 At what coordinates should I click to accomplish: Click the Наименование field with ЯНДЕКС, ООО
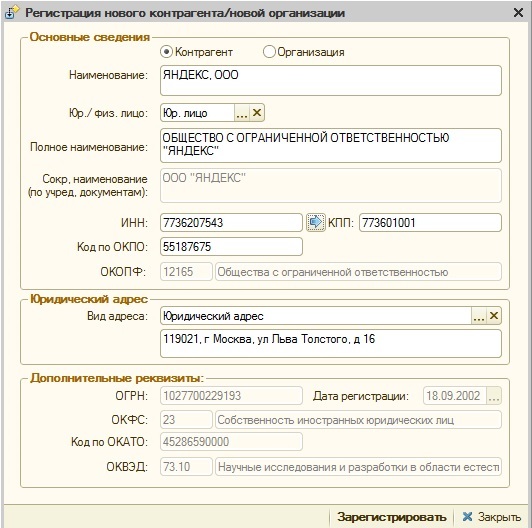click(x=331, y=81)
